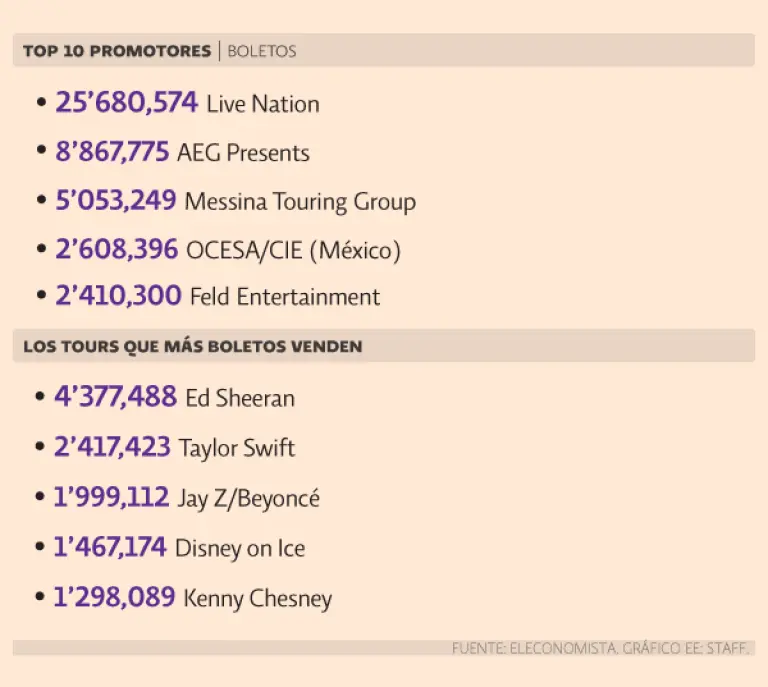
Task: Select the 1'999,112 ticket number
Action: pos(111,497)
